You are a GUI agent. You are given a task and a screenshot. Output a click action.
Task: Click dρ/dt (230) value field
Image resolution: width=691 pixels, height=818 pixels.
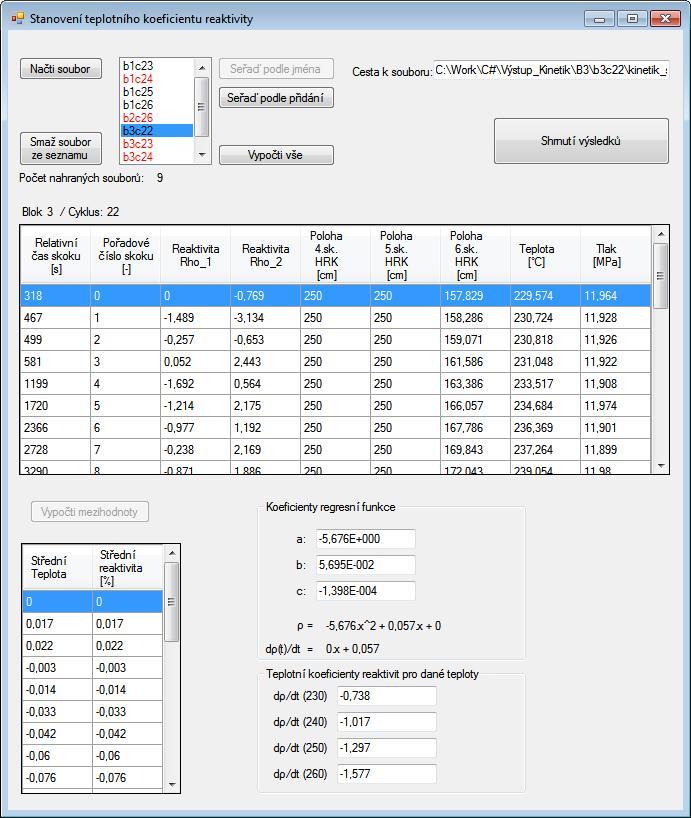(386, 696)
